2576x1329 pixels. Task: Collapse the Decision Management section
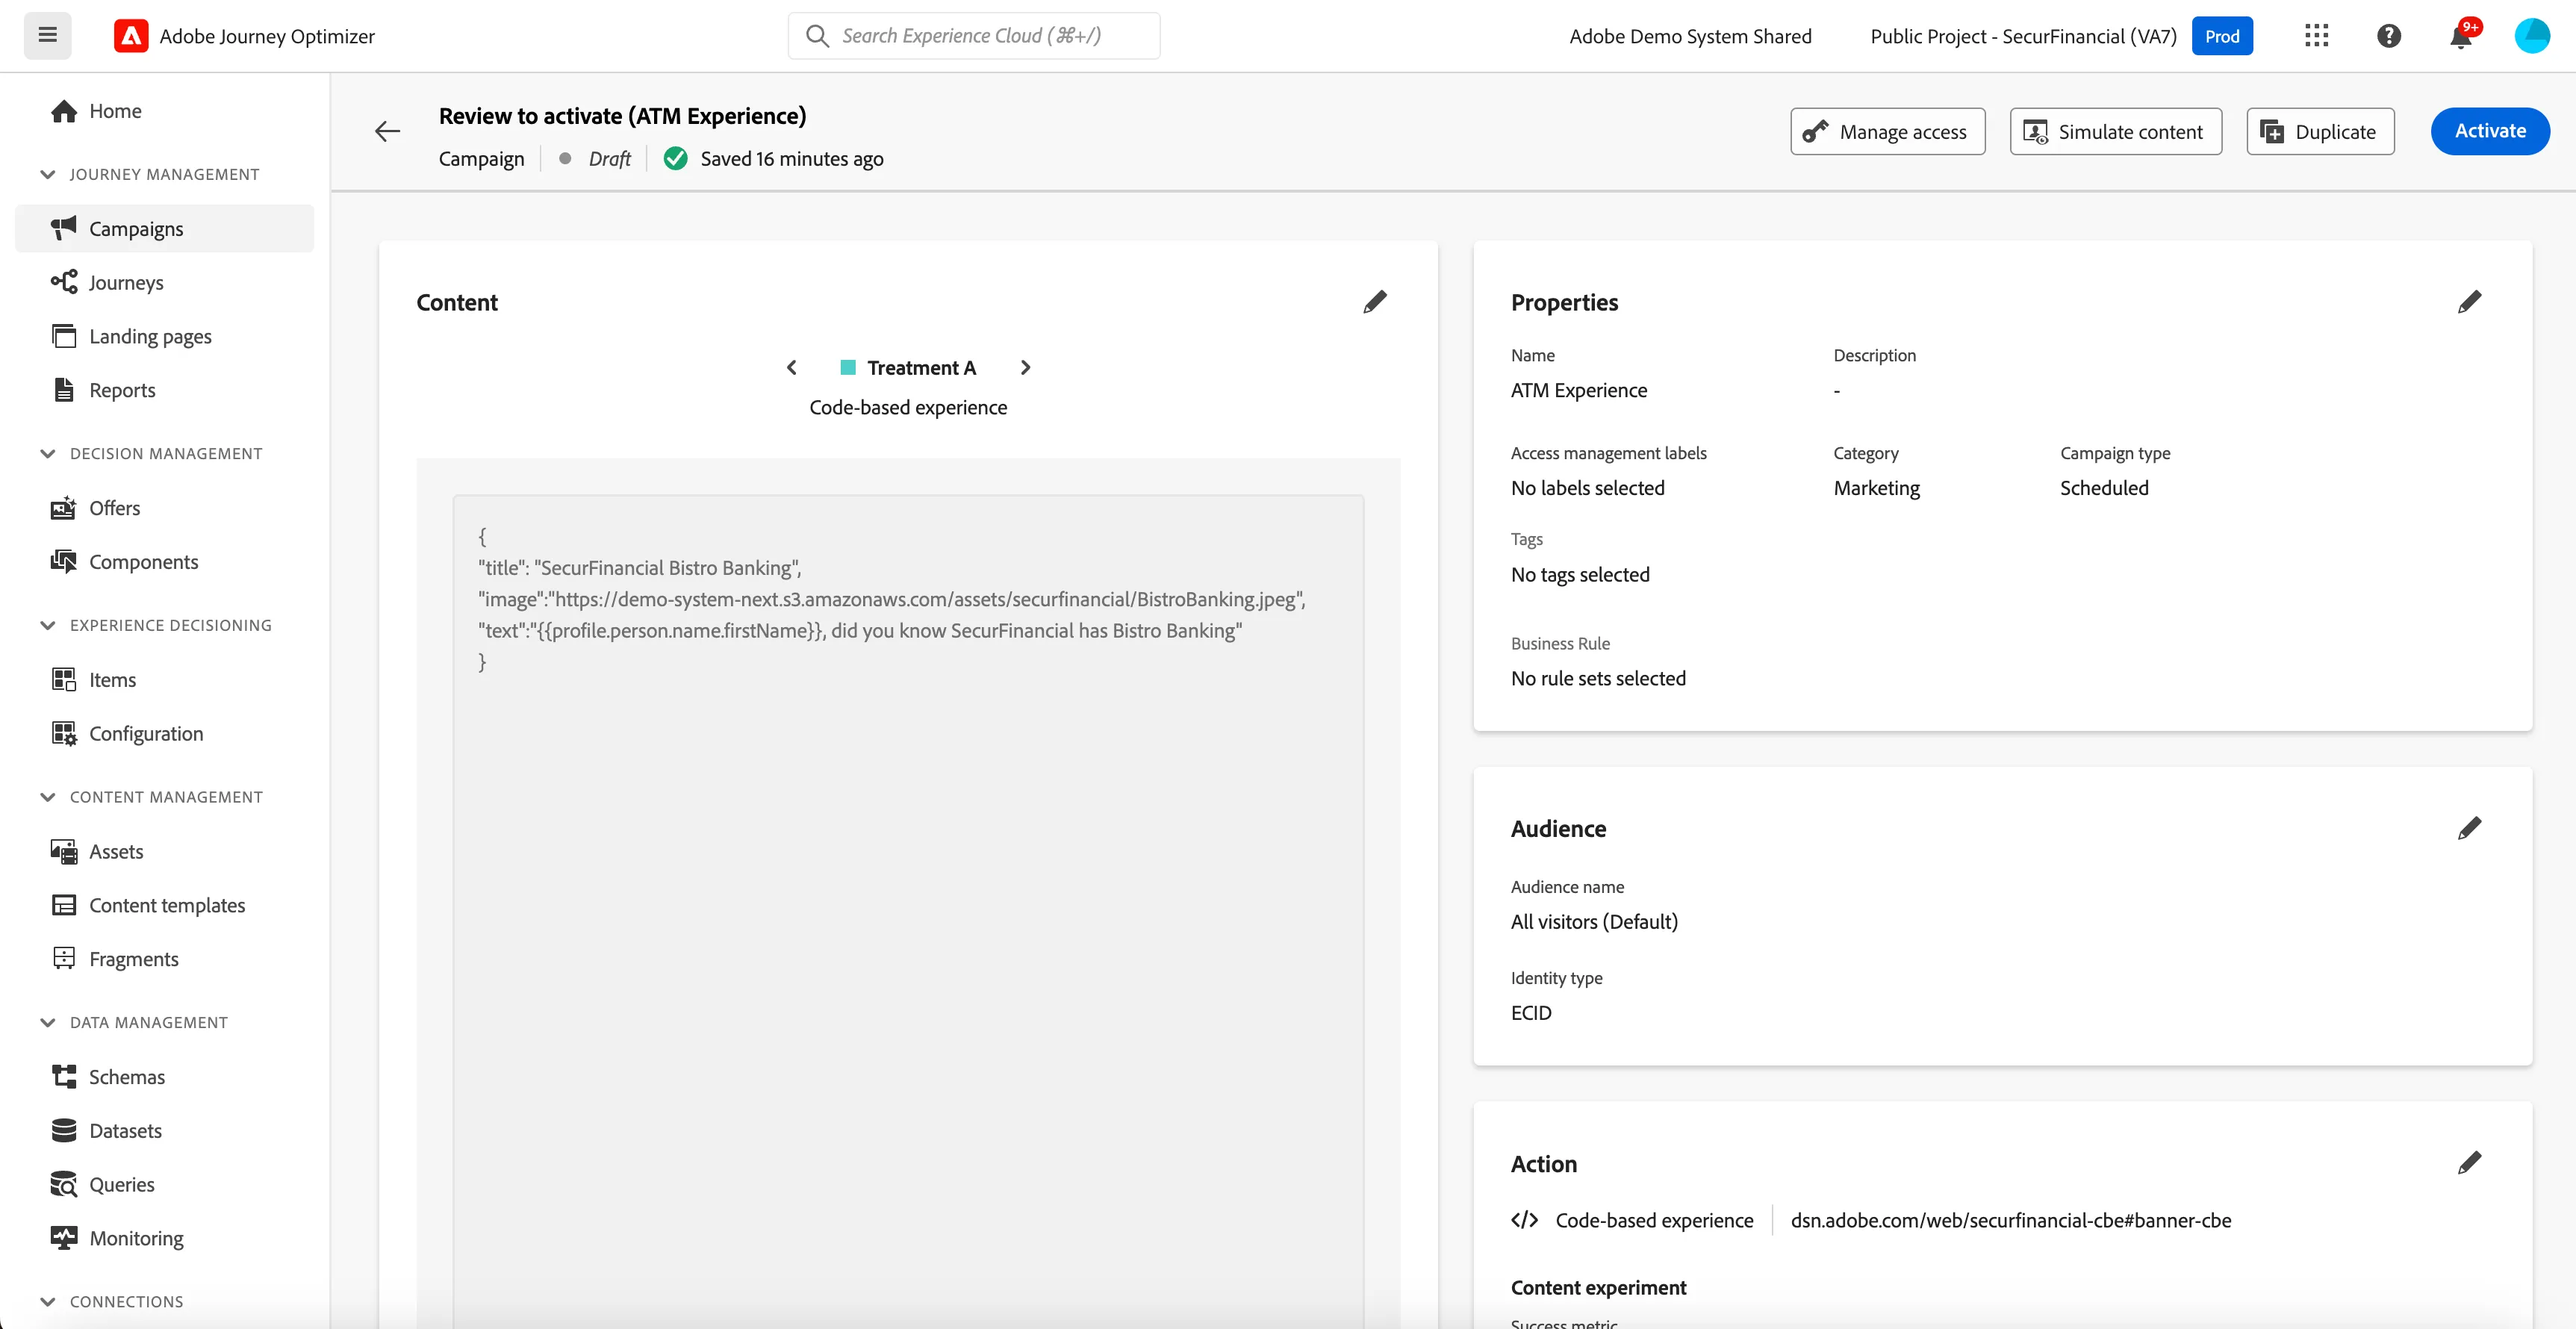tap(47, 454)
